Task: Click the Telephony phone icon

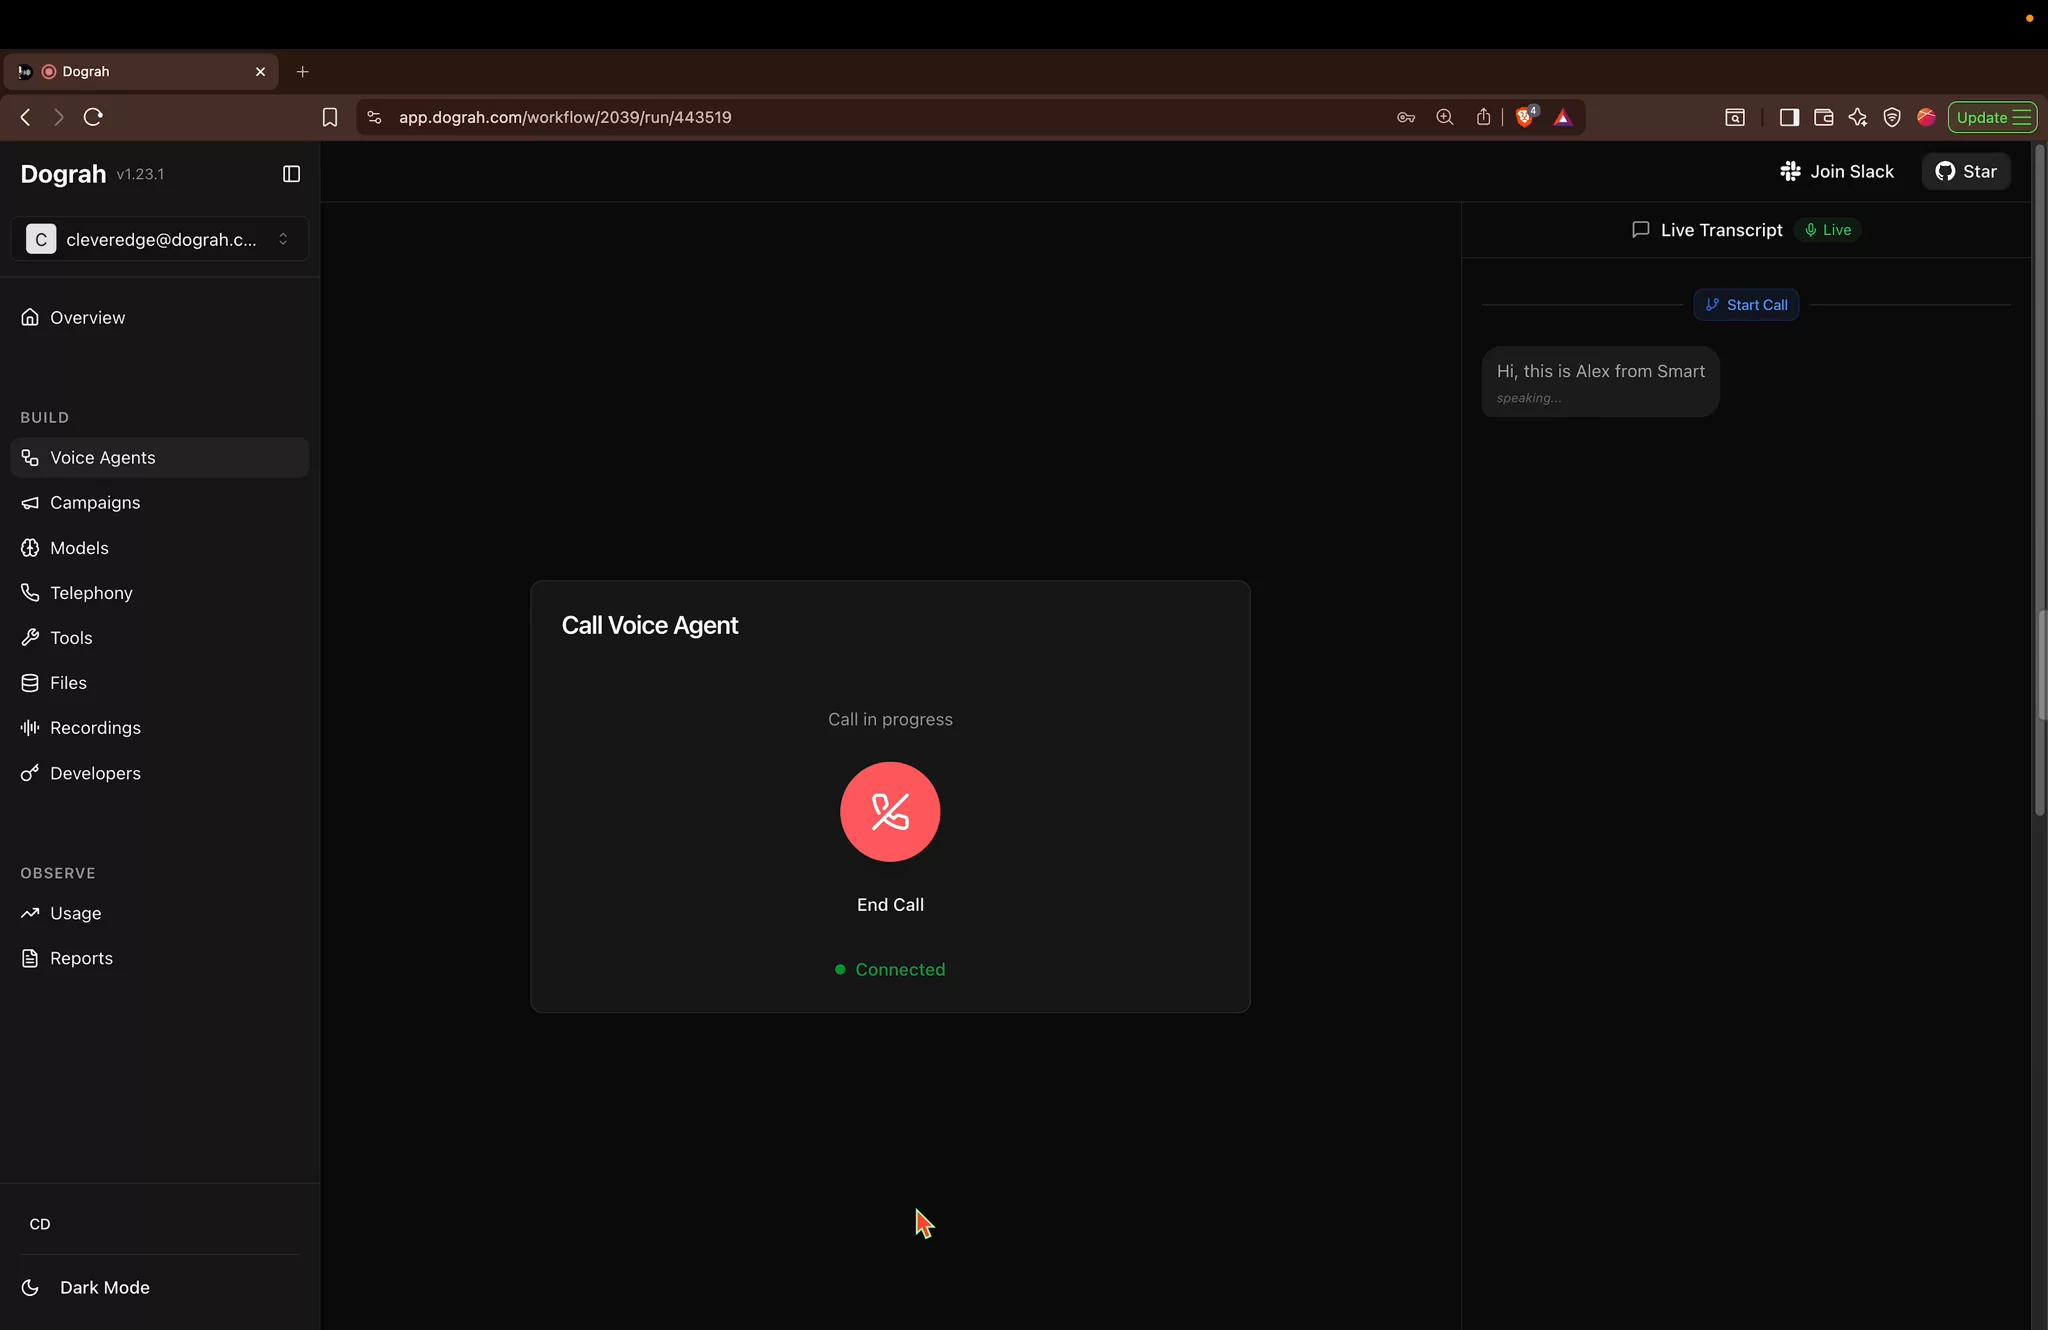Action: point(30,592)
